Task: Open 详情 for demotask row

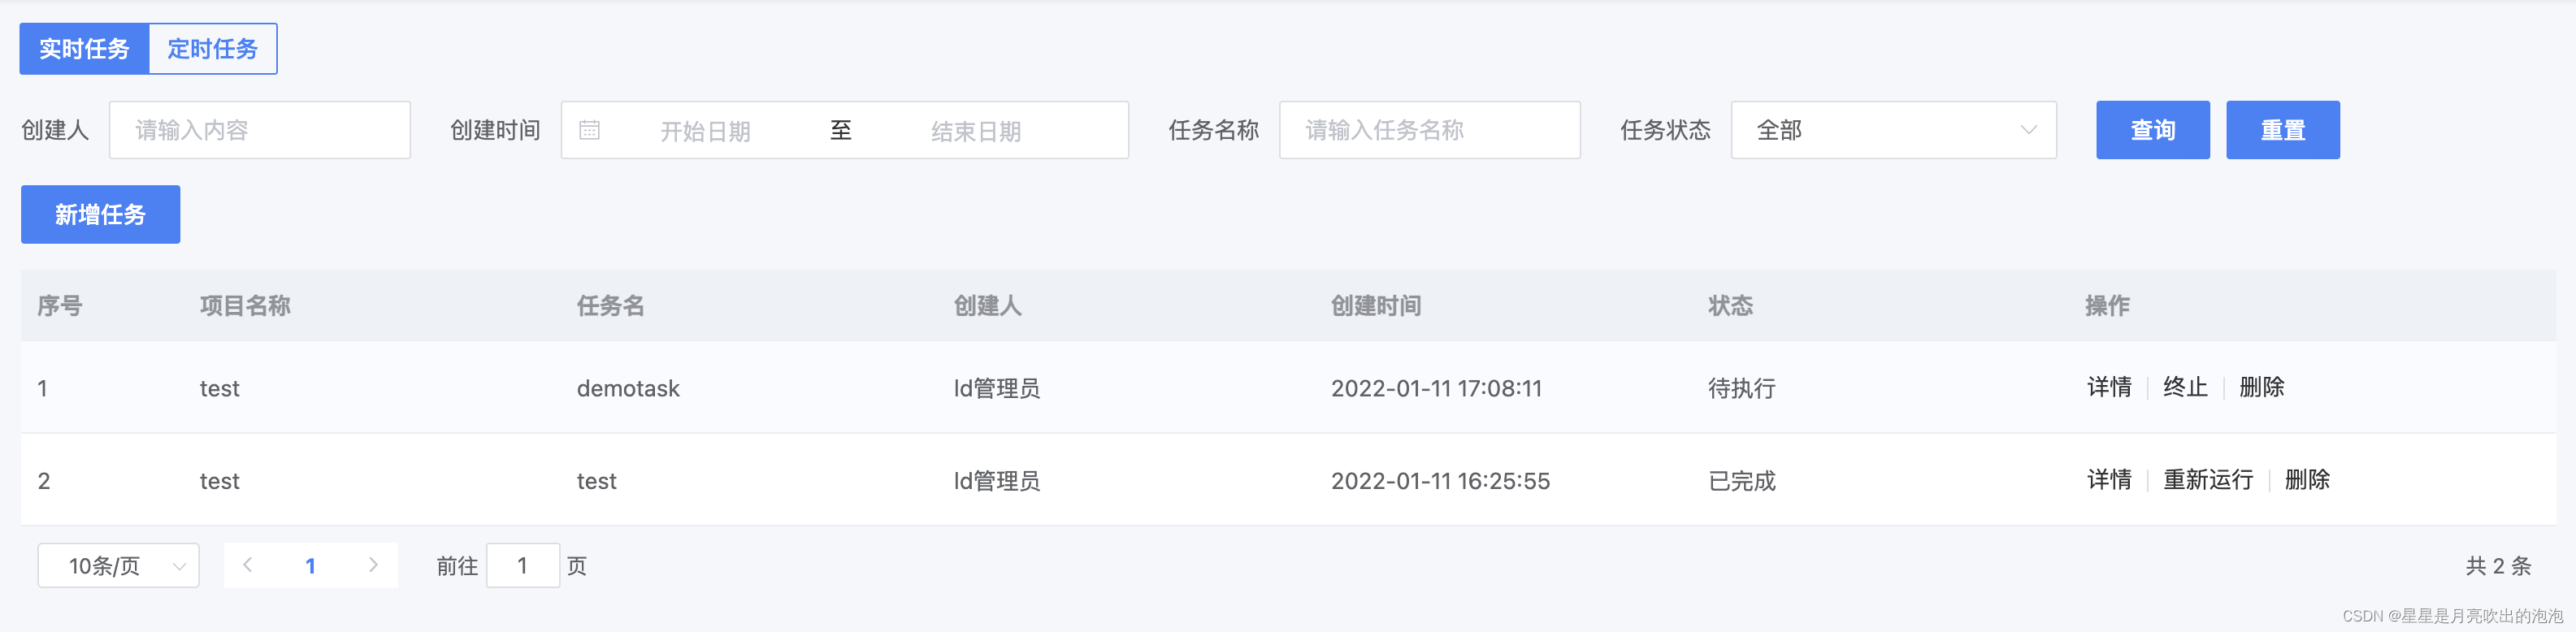Action: pyautogui.click(x=2109, y=387)
